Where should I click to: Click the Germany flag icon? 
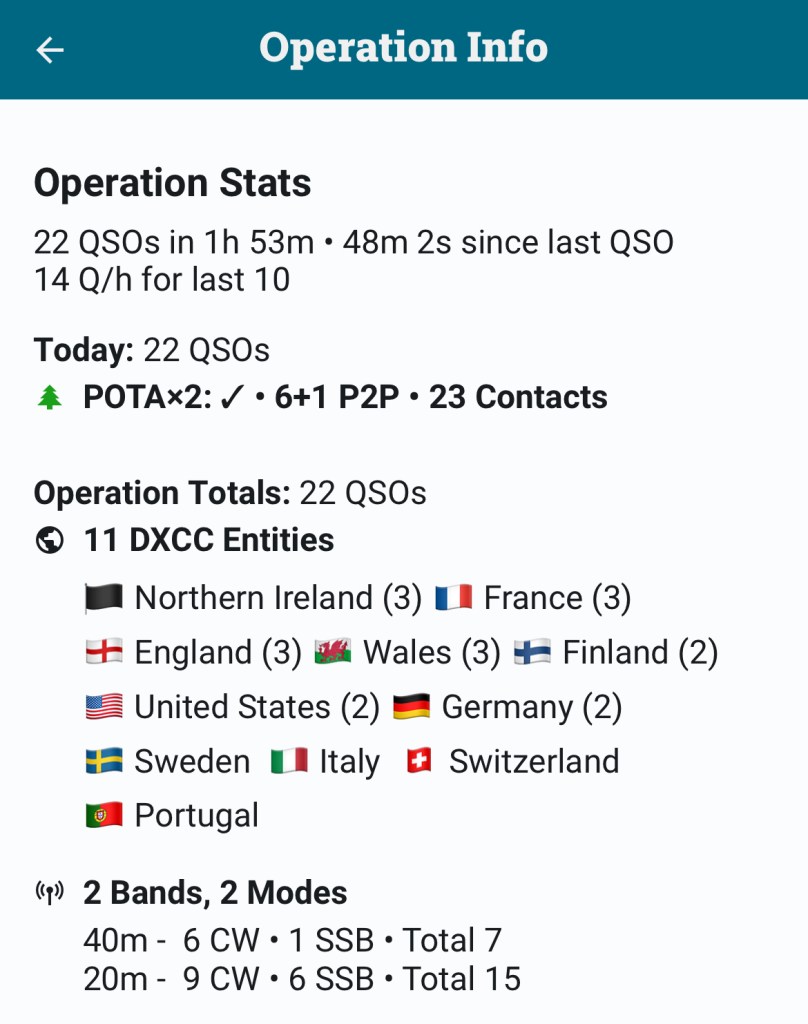click(x=411, y=707)
